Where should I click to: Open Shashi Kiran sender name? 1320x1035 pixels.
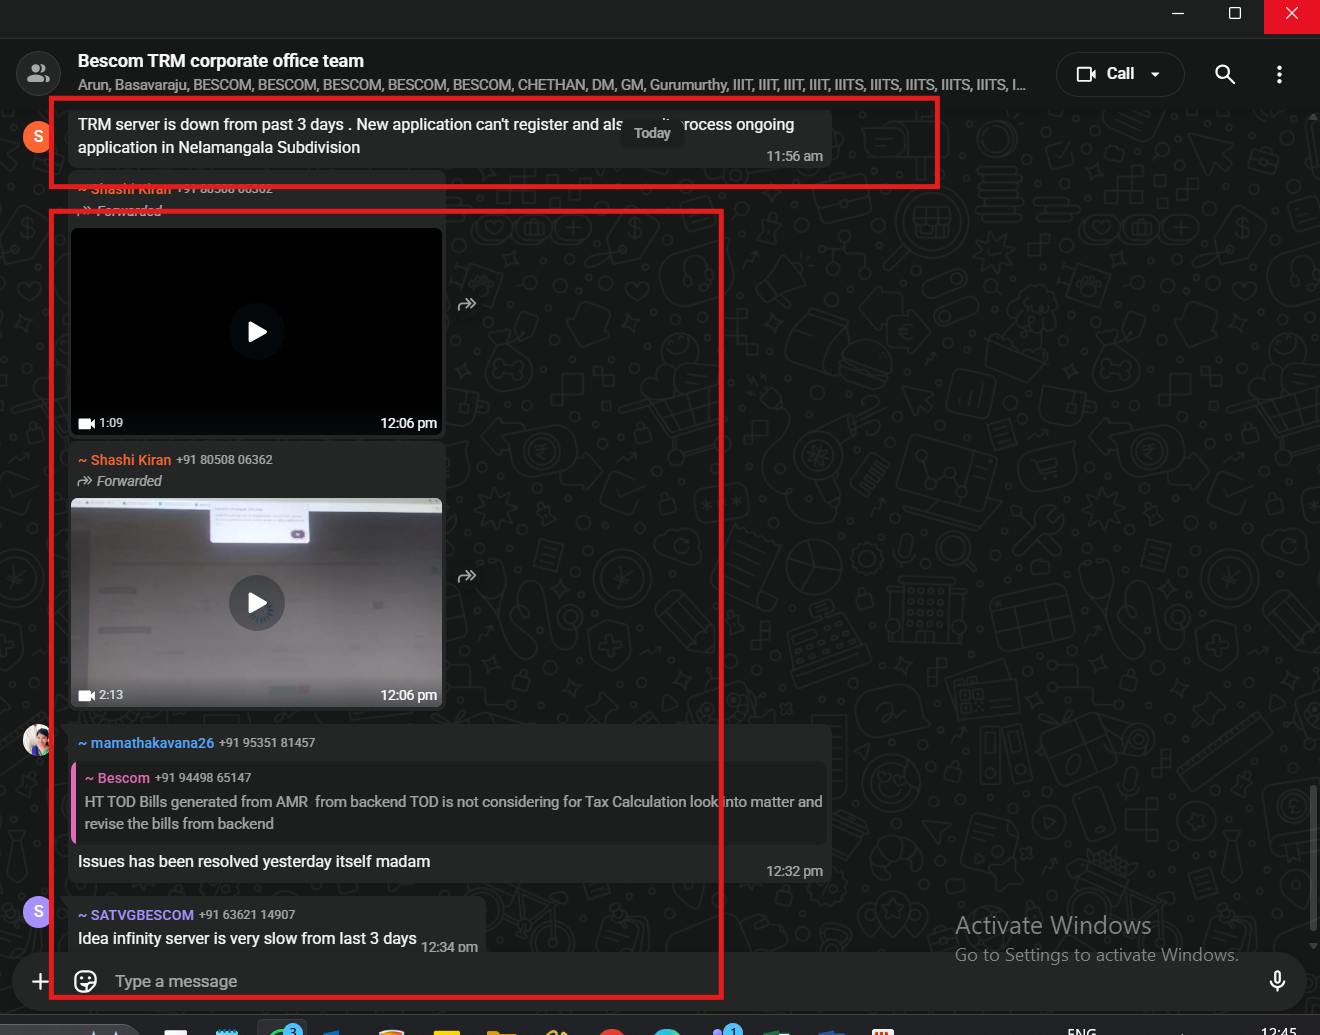point(131,460)
